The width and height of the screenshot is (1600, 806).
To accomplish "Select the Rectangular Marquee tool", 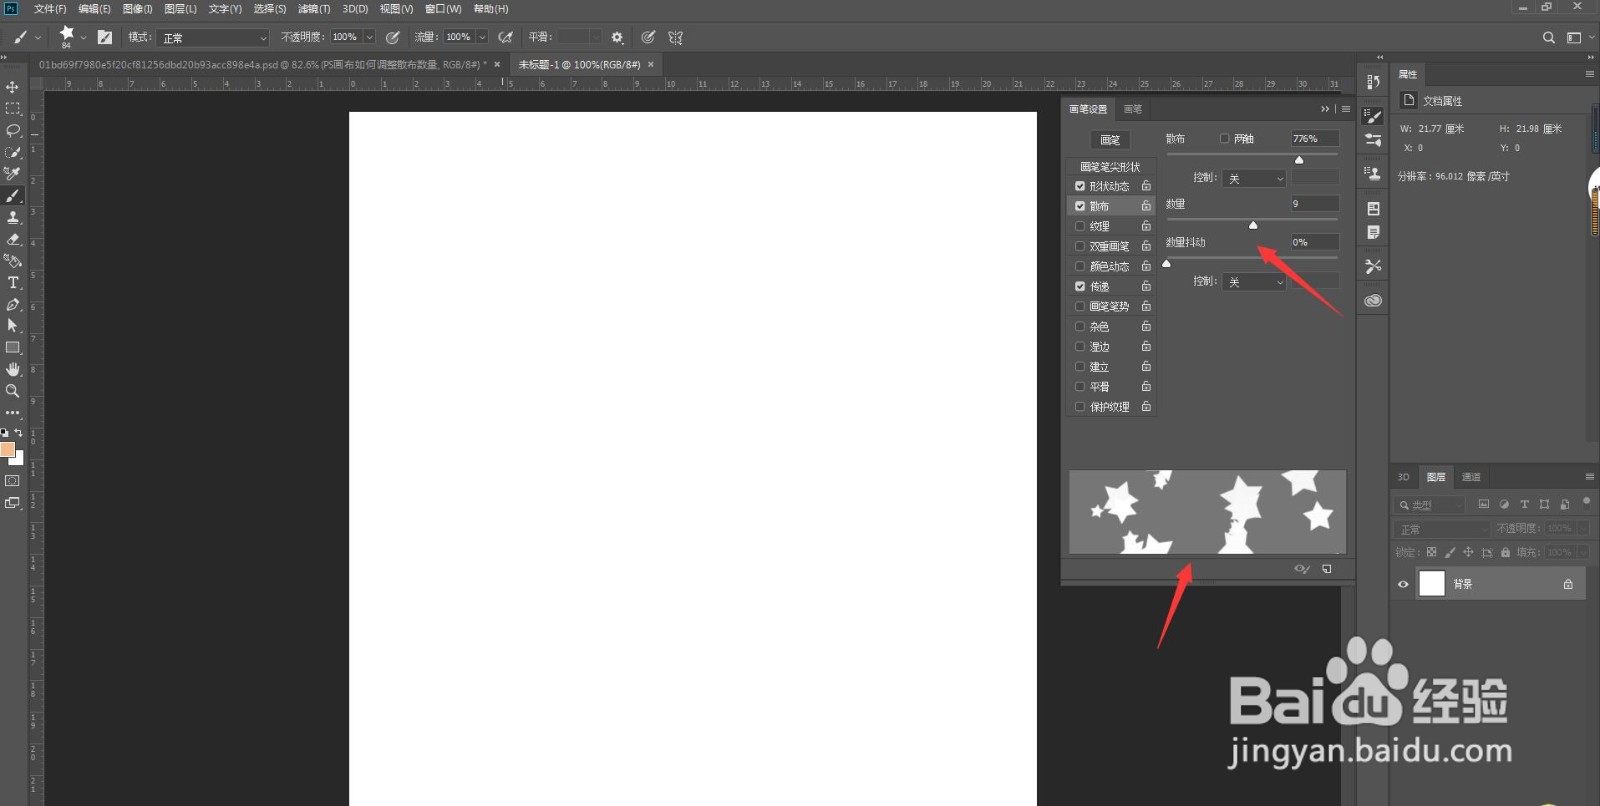I will click(x=13, y=108).
